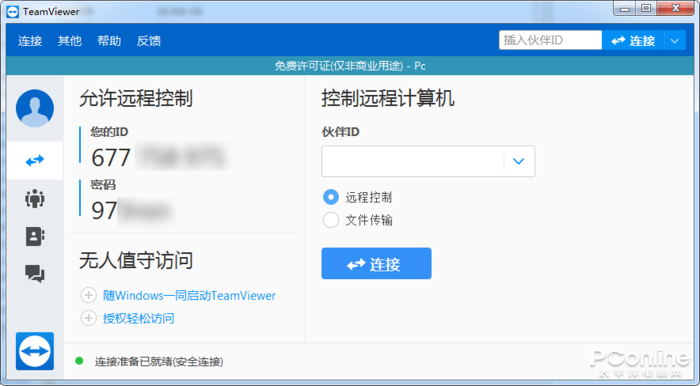Click the TeamViewer logo at sidebar bottom
The height and width of the screenshot is (386, 700).
pyautogui.click(x=35, y=351)
